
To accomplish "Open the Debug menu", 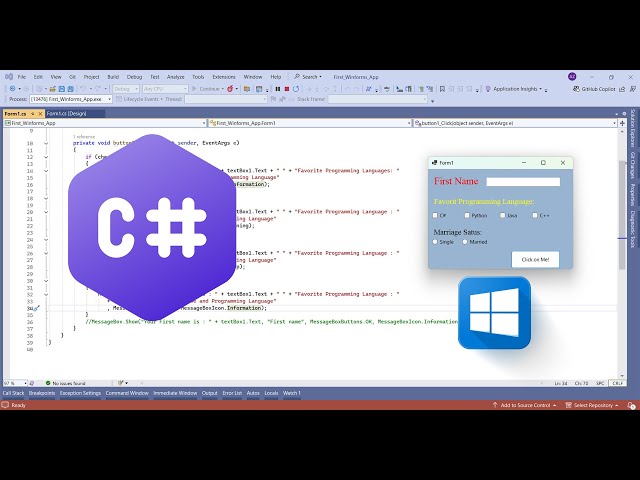I will [134, 77].
